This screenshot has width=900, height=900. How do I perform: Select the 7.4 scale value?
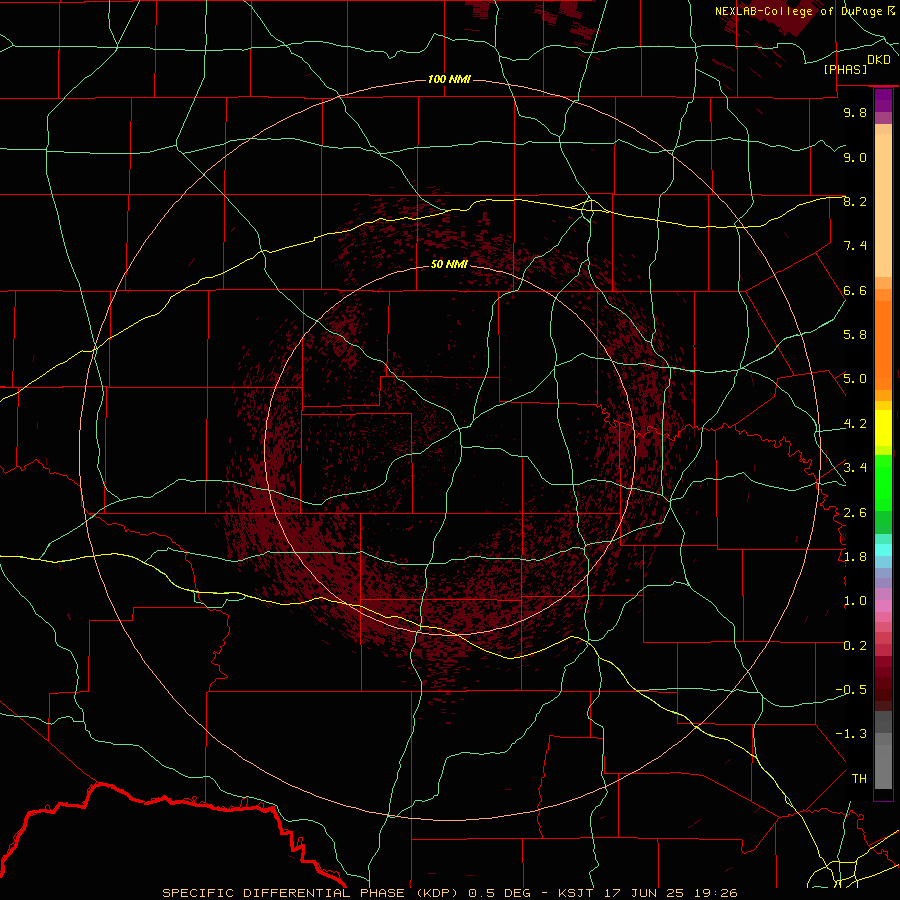855,246
